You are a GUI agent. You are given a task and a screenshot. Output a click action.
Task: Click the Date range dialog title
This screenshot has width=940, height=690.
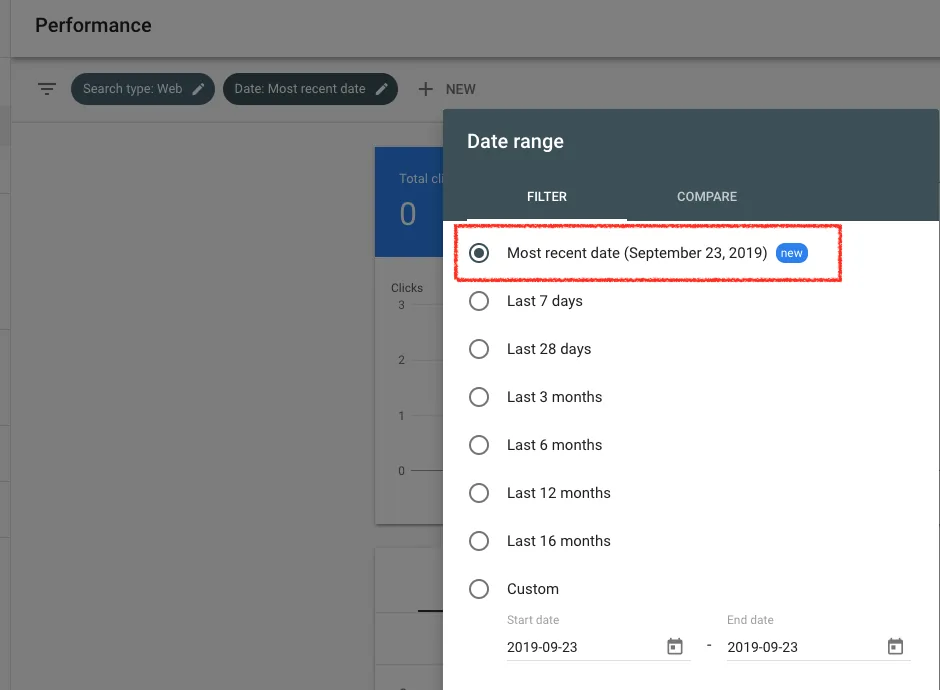pyautogui.click(x=515, y=141)
